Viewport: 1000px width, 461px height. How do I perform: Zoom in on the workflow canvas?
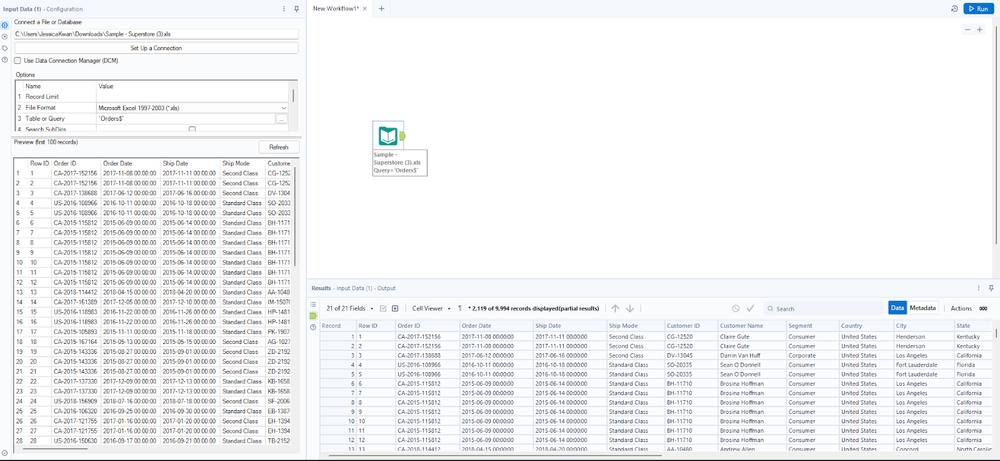click(979, 30)
